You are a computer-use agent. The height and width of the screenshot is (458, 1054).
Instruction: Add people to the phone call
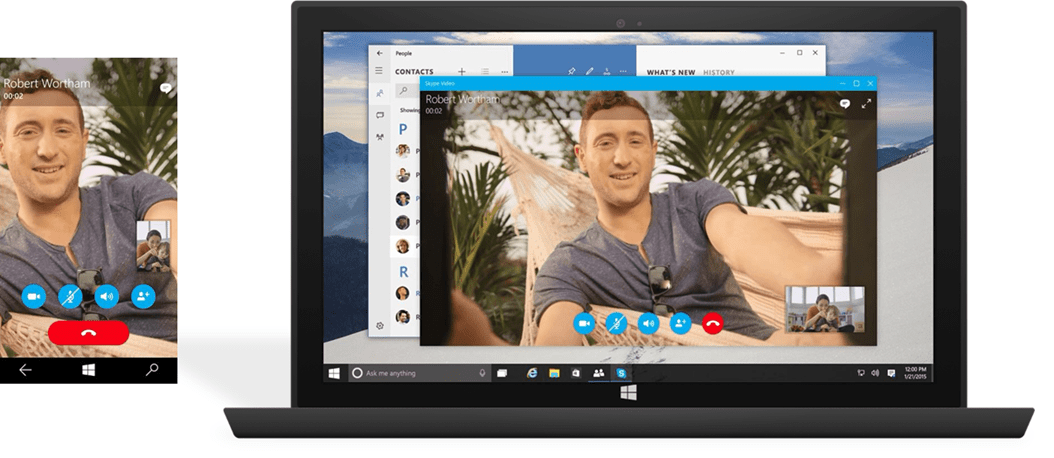pyautogui.click(x=143, y=296)
